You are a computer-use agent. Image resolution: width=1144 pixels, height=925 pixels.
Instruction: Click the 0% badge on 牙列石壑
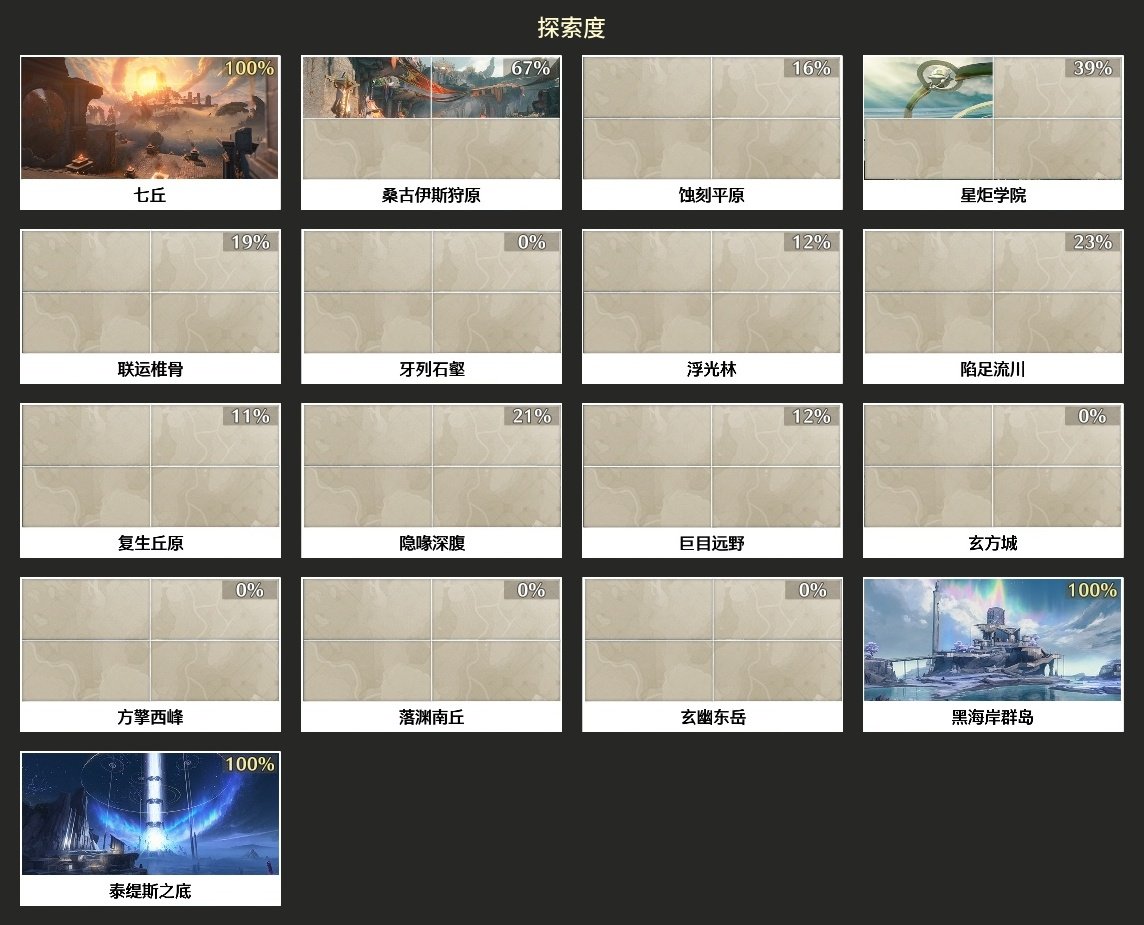pyautogui.click(x=530, y=241)
